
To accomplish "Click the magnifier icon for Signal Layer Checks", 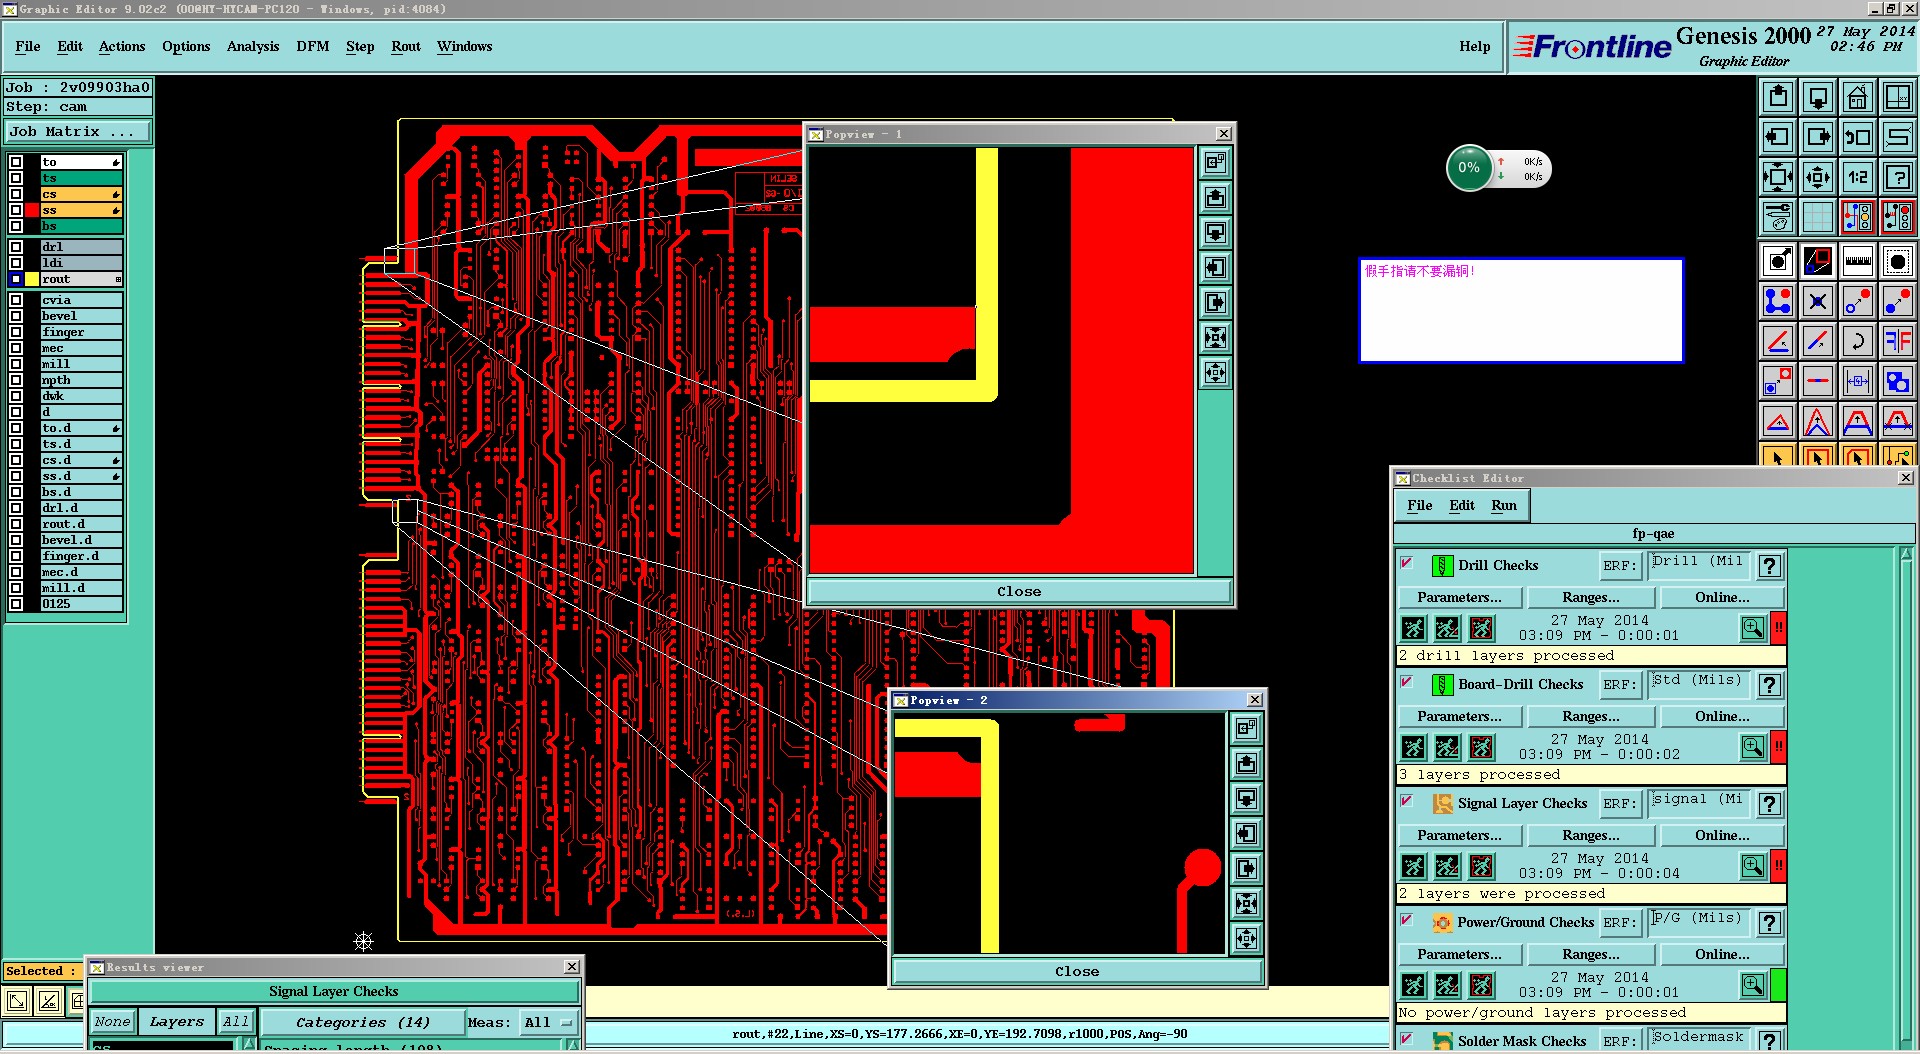I will point(1753,866).
